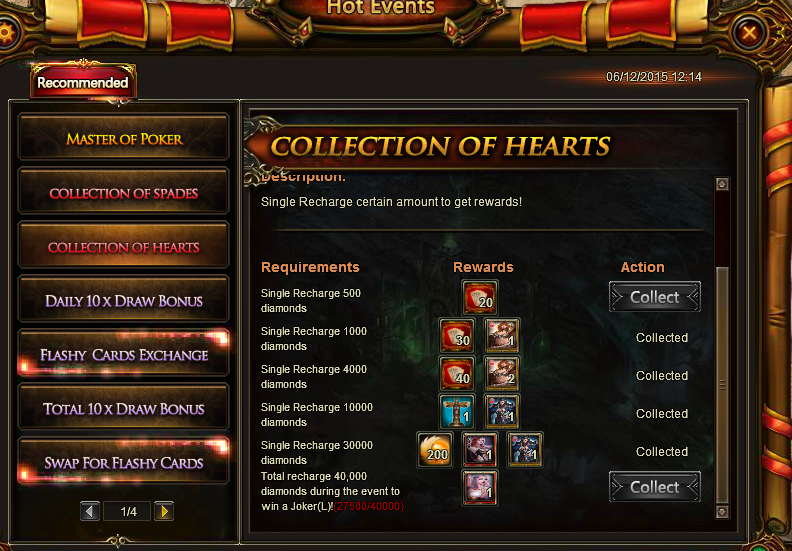Image resolution: width=792 pixels, height=551 pixels.
Task: Select the 30 cards reward icon
Action: [x=457, y=336]
